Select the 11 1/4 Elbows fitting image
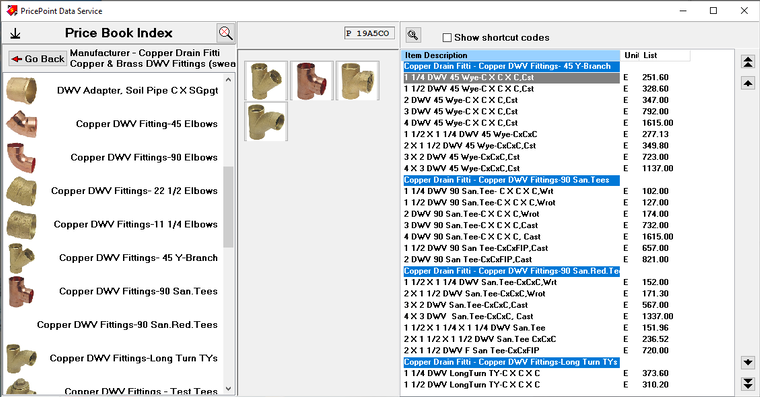Screen dimensions: 760x397 pyautogui.click(x=21, y=224)
